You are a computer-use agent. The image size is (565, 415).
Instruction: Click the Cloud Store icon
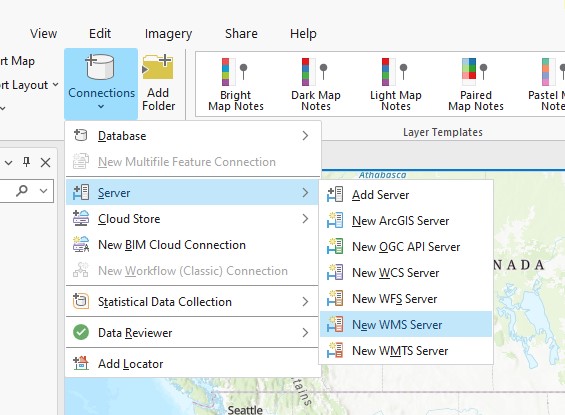tap(81, 218)
